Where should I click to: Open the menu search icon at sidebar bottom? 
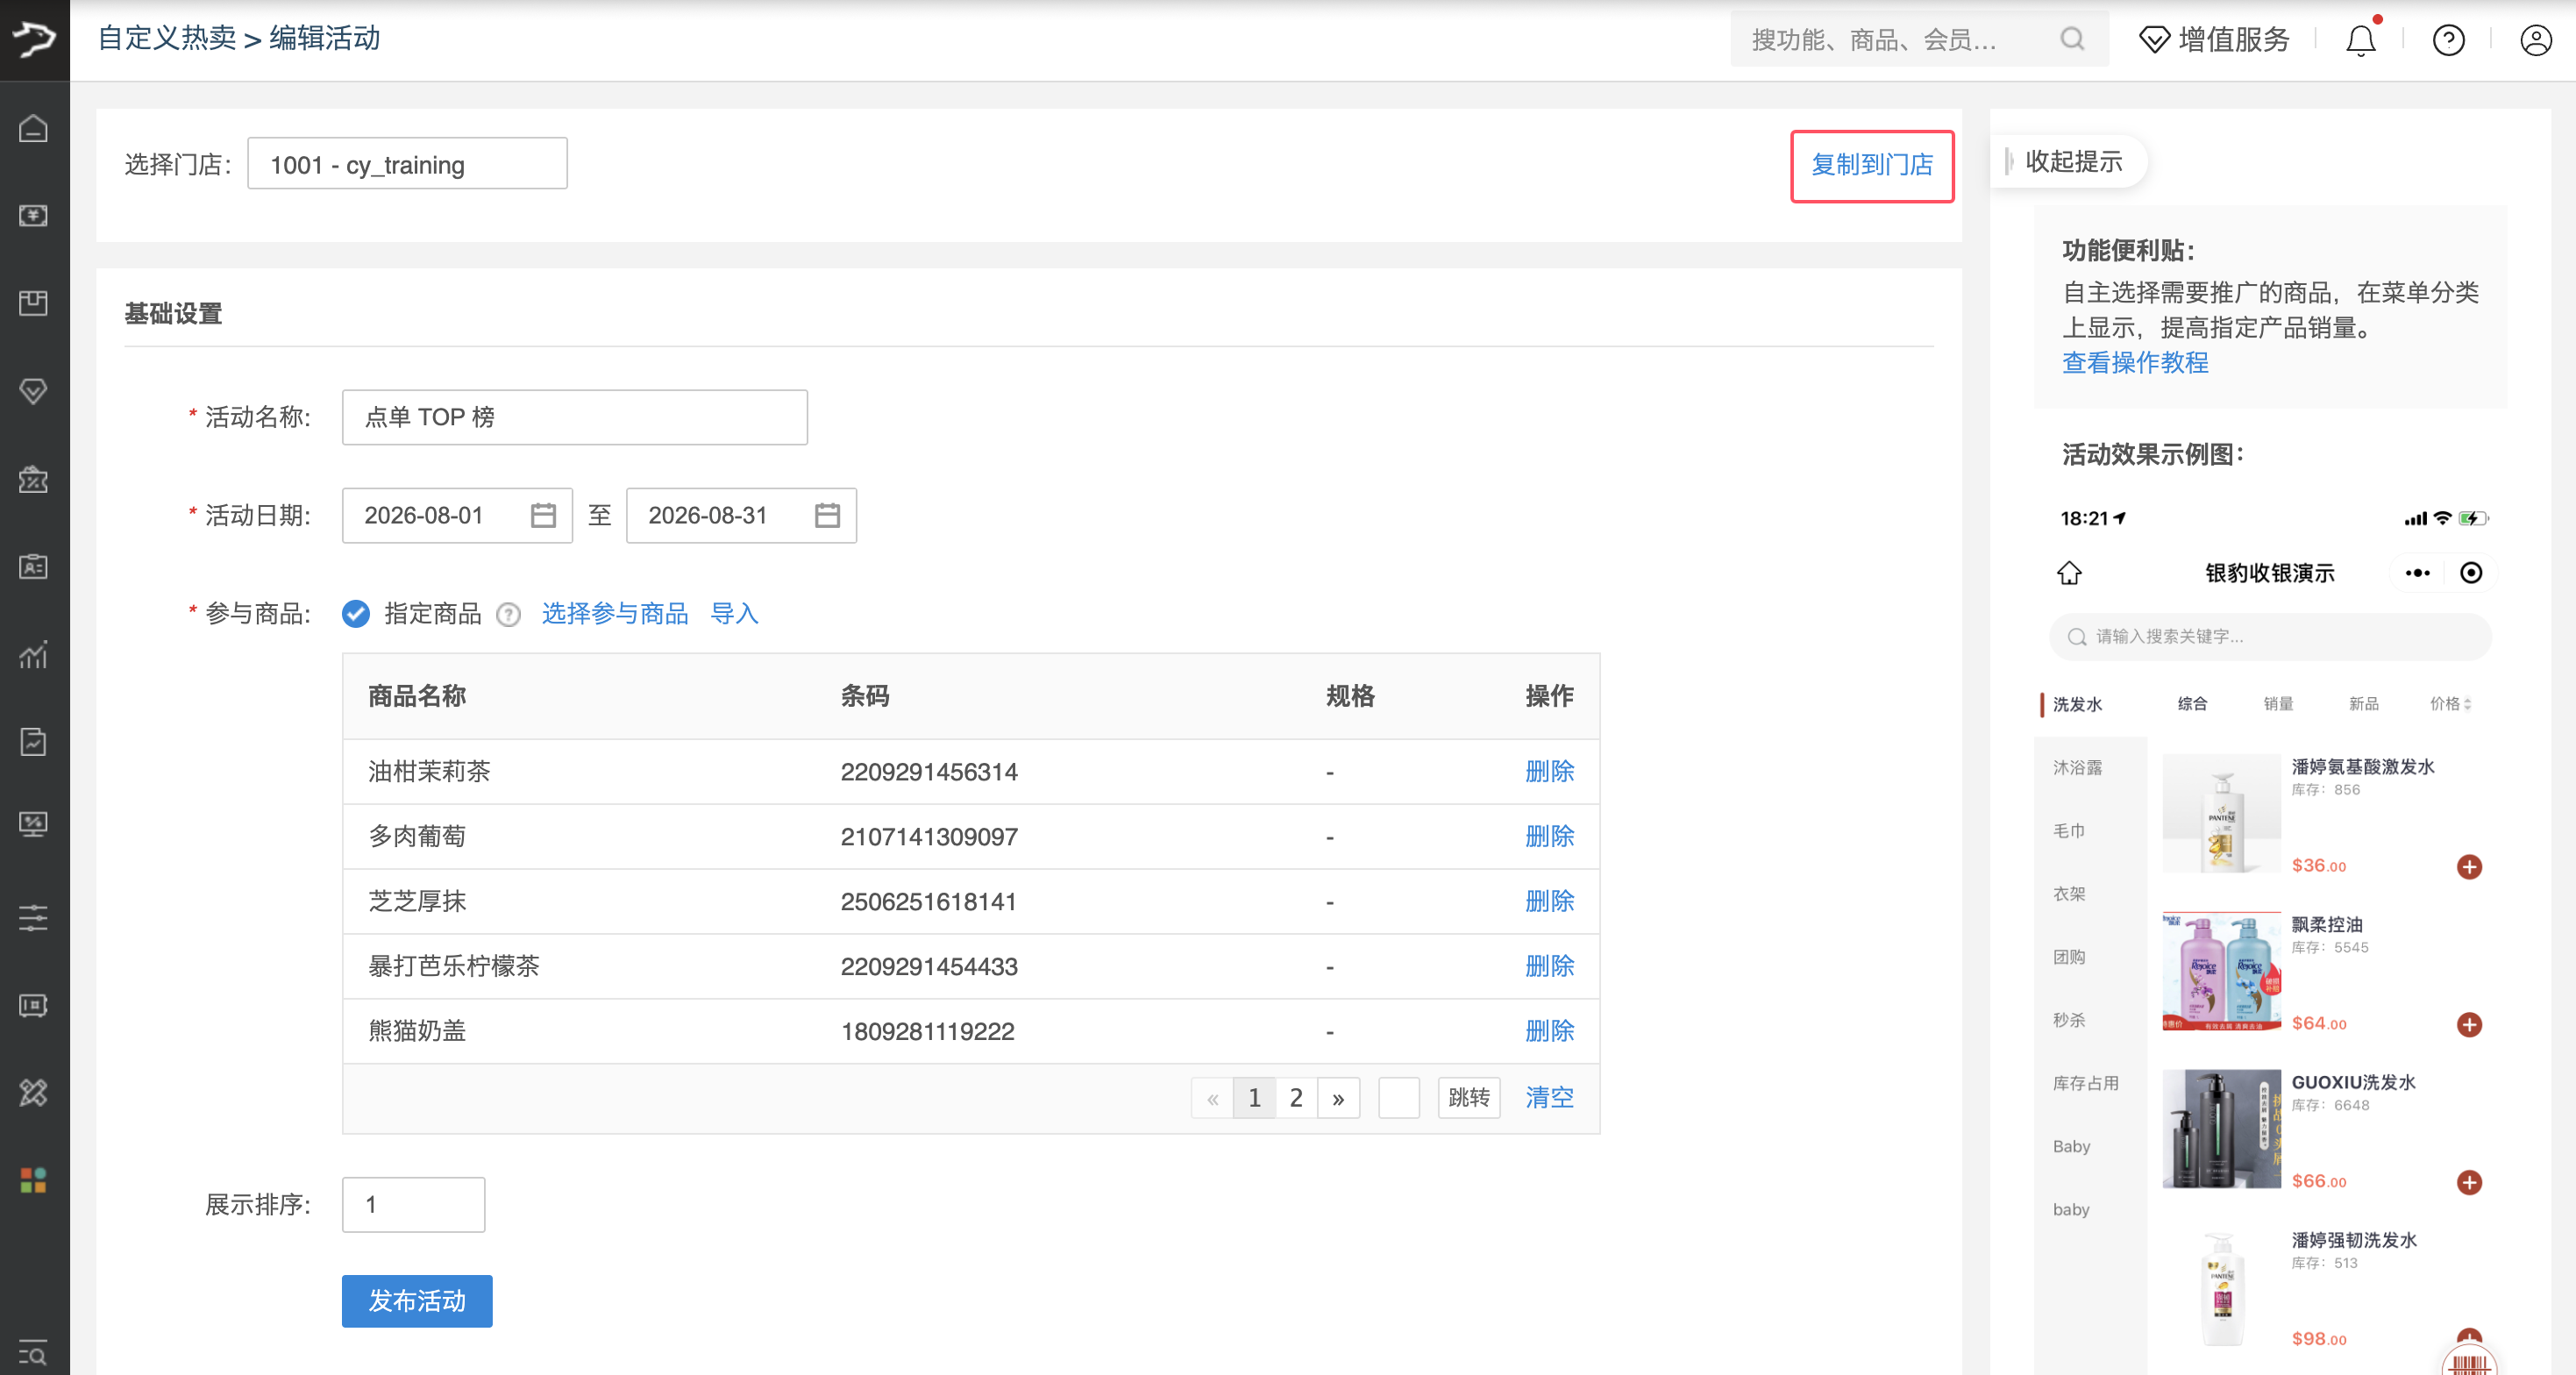pyautogui.click(x=34, y=1353)
